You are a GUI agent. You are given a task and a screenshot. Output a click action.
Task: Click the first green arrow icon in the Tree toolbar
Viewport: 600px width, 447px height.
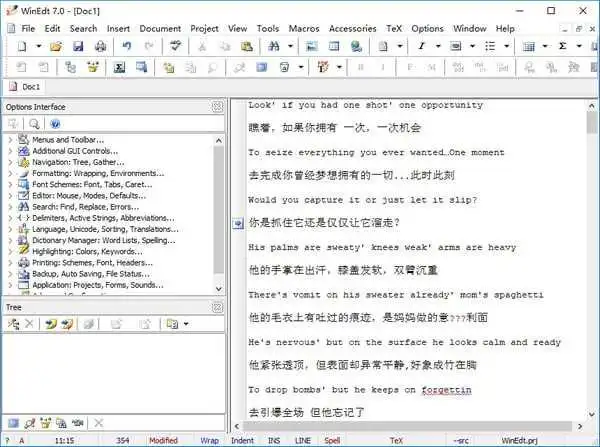tap(51, 324)
